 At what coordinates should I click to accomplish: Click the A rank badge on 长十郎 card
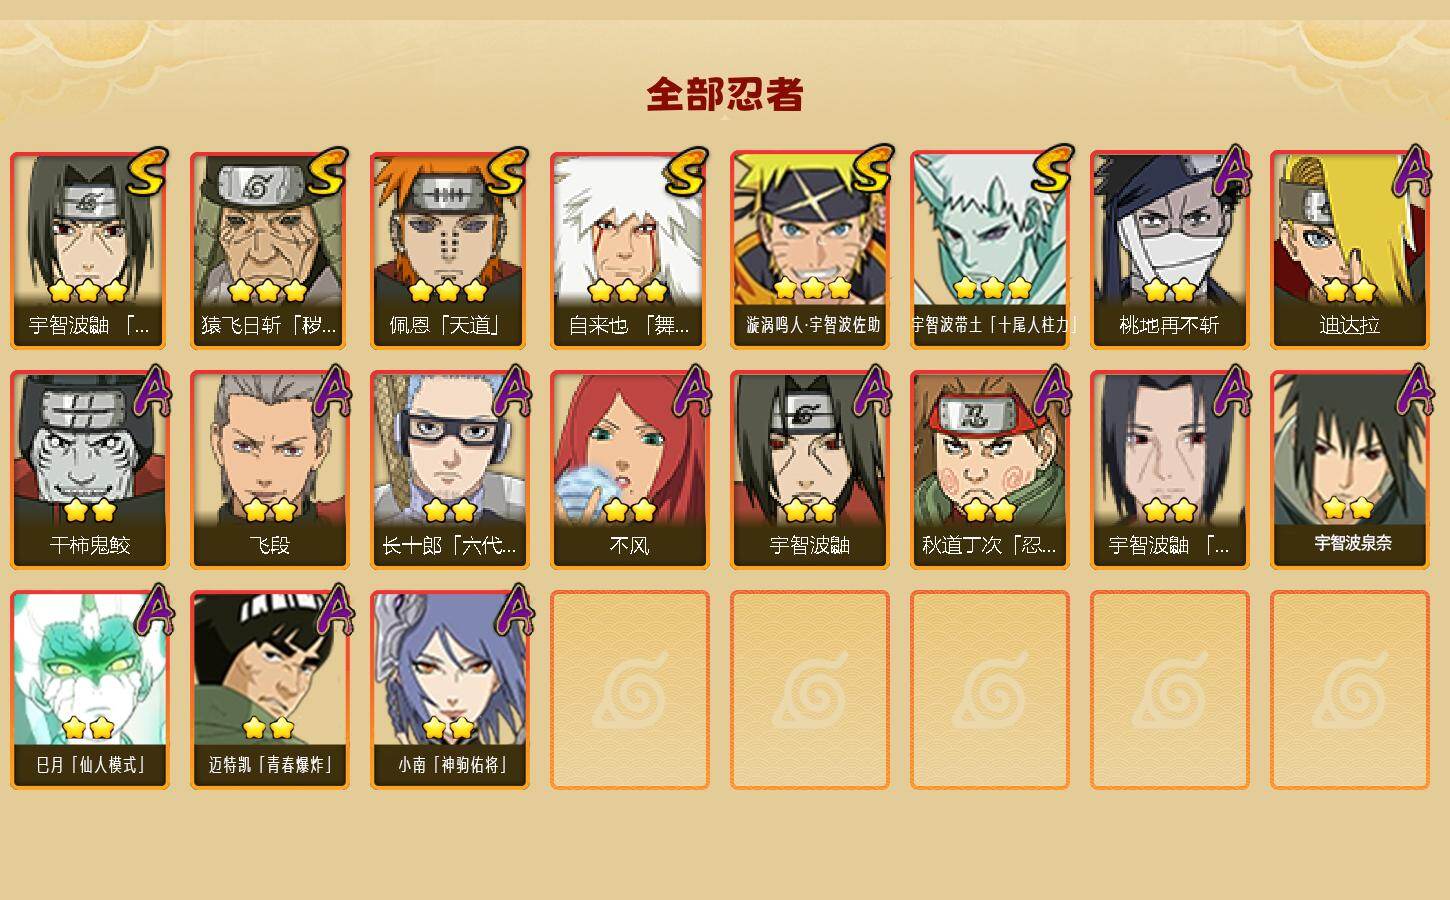(513, 391)
